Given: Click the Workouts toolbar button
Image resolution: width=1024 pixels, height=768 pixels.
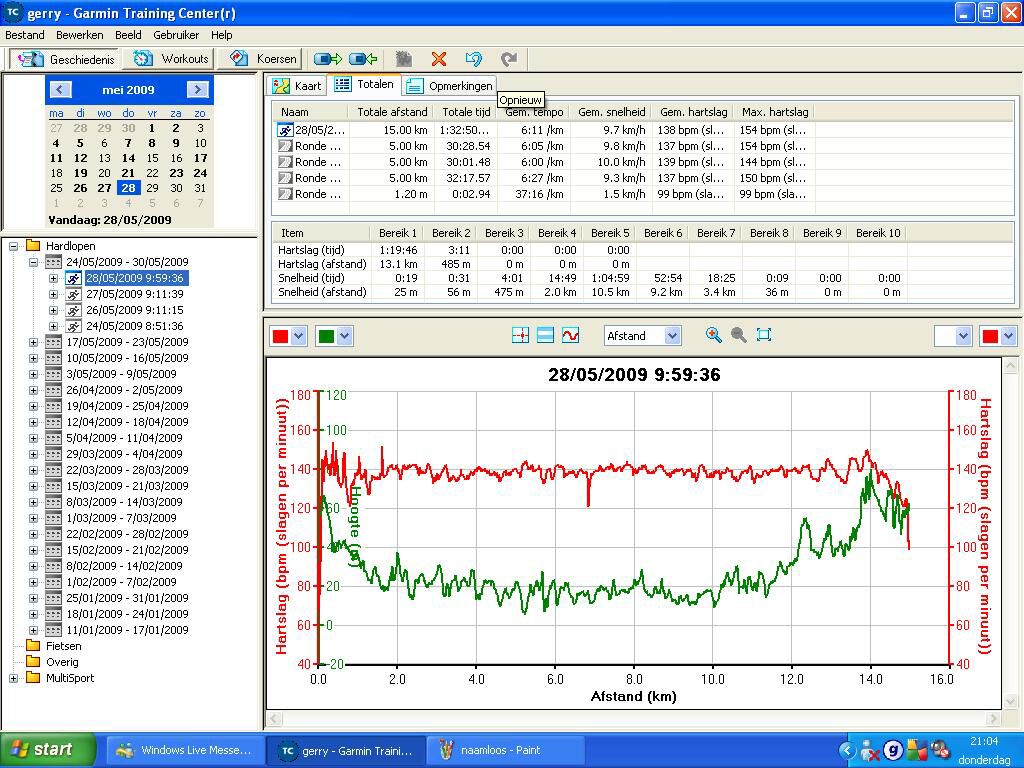Looking at the screenshot, I should click(x=170, y=59).
